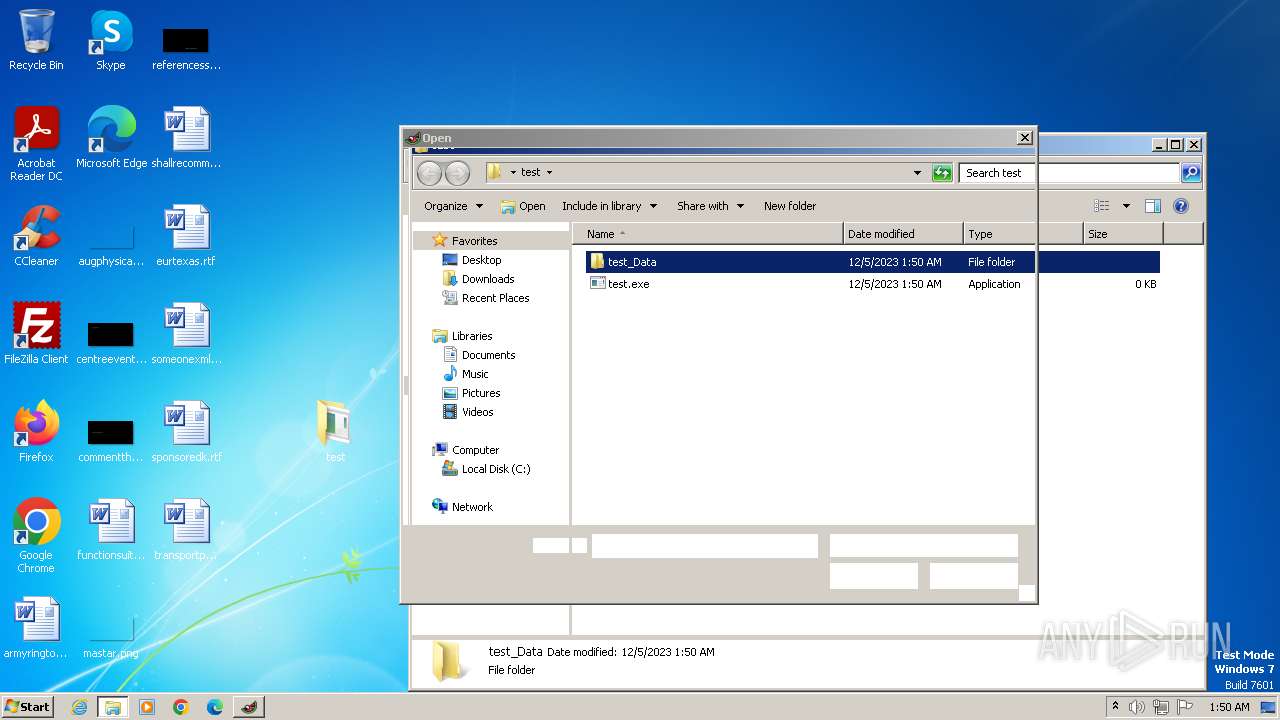Open Documents library
This screenshot has width=1280, height=720.
(x=488, y=355)
